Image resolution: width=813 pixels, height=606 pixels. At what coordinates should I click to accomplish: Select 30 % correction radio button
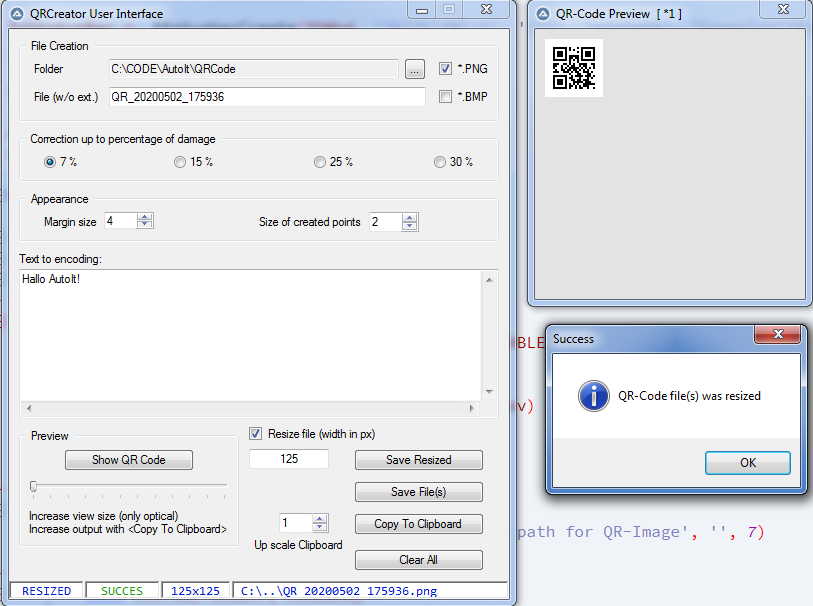(440, 162)
